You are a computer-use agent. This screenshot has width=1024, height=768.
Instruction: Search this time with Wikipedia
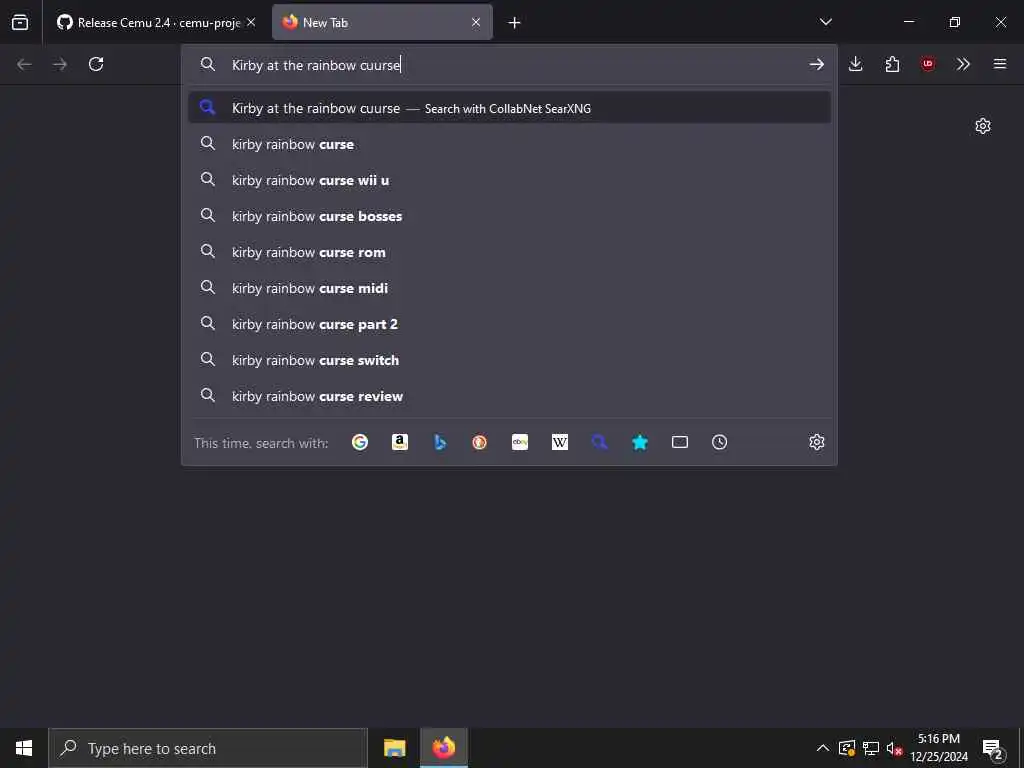pyautogui.click(x=560, y=442)
